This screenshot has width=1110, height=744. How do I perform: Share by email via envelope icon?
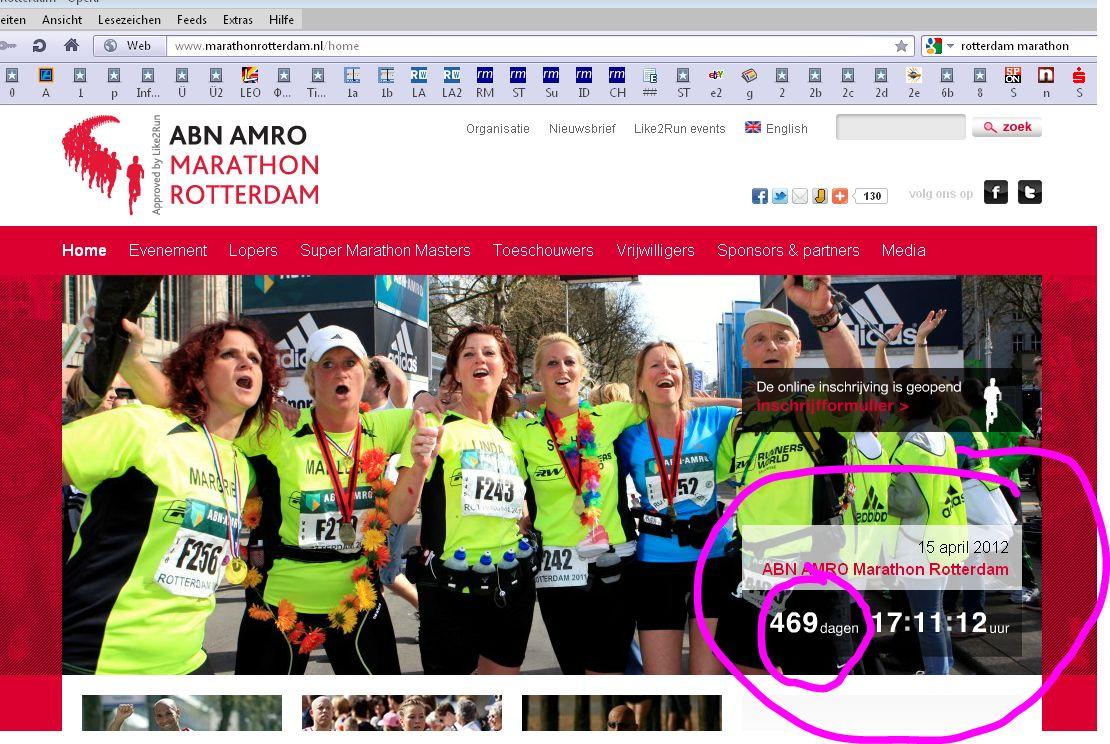[x=799, y=196]
